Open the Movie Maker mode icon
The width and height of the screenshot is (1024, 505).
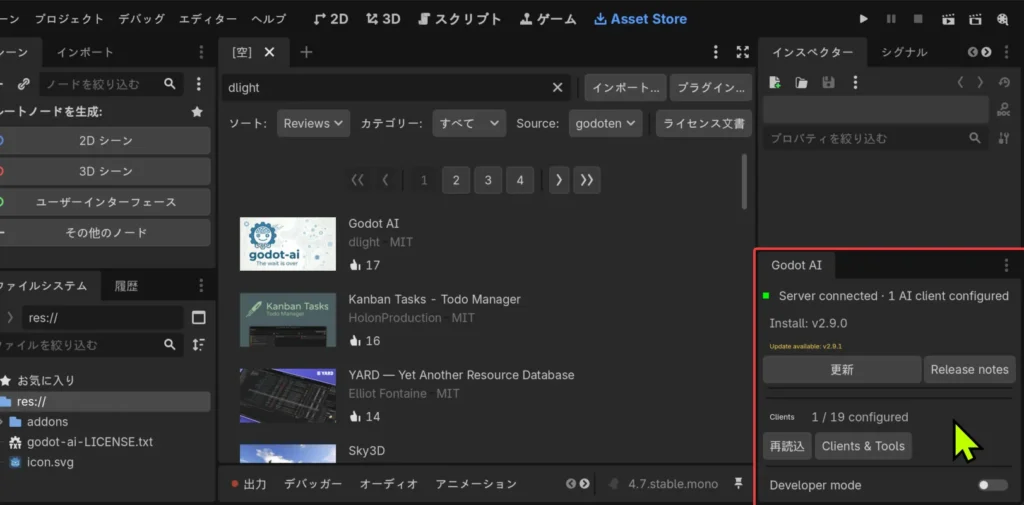1002,19
